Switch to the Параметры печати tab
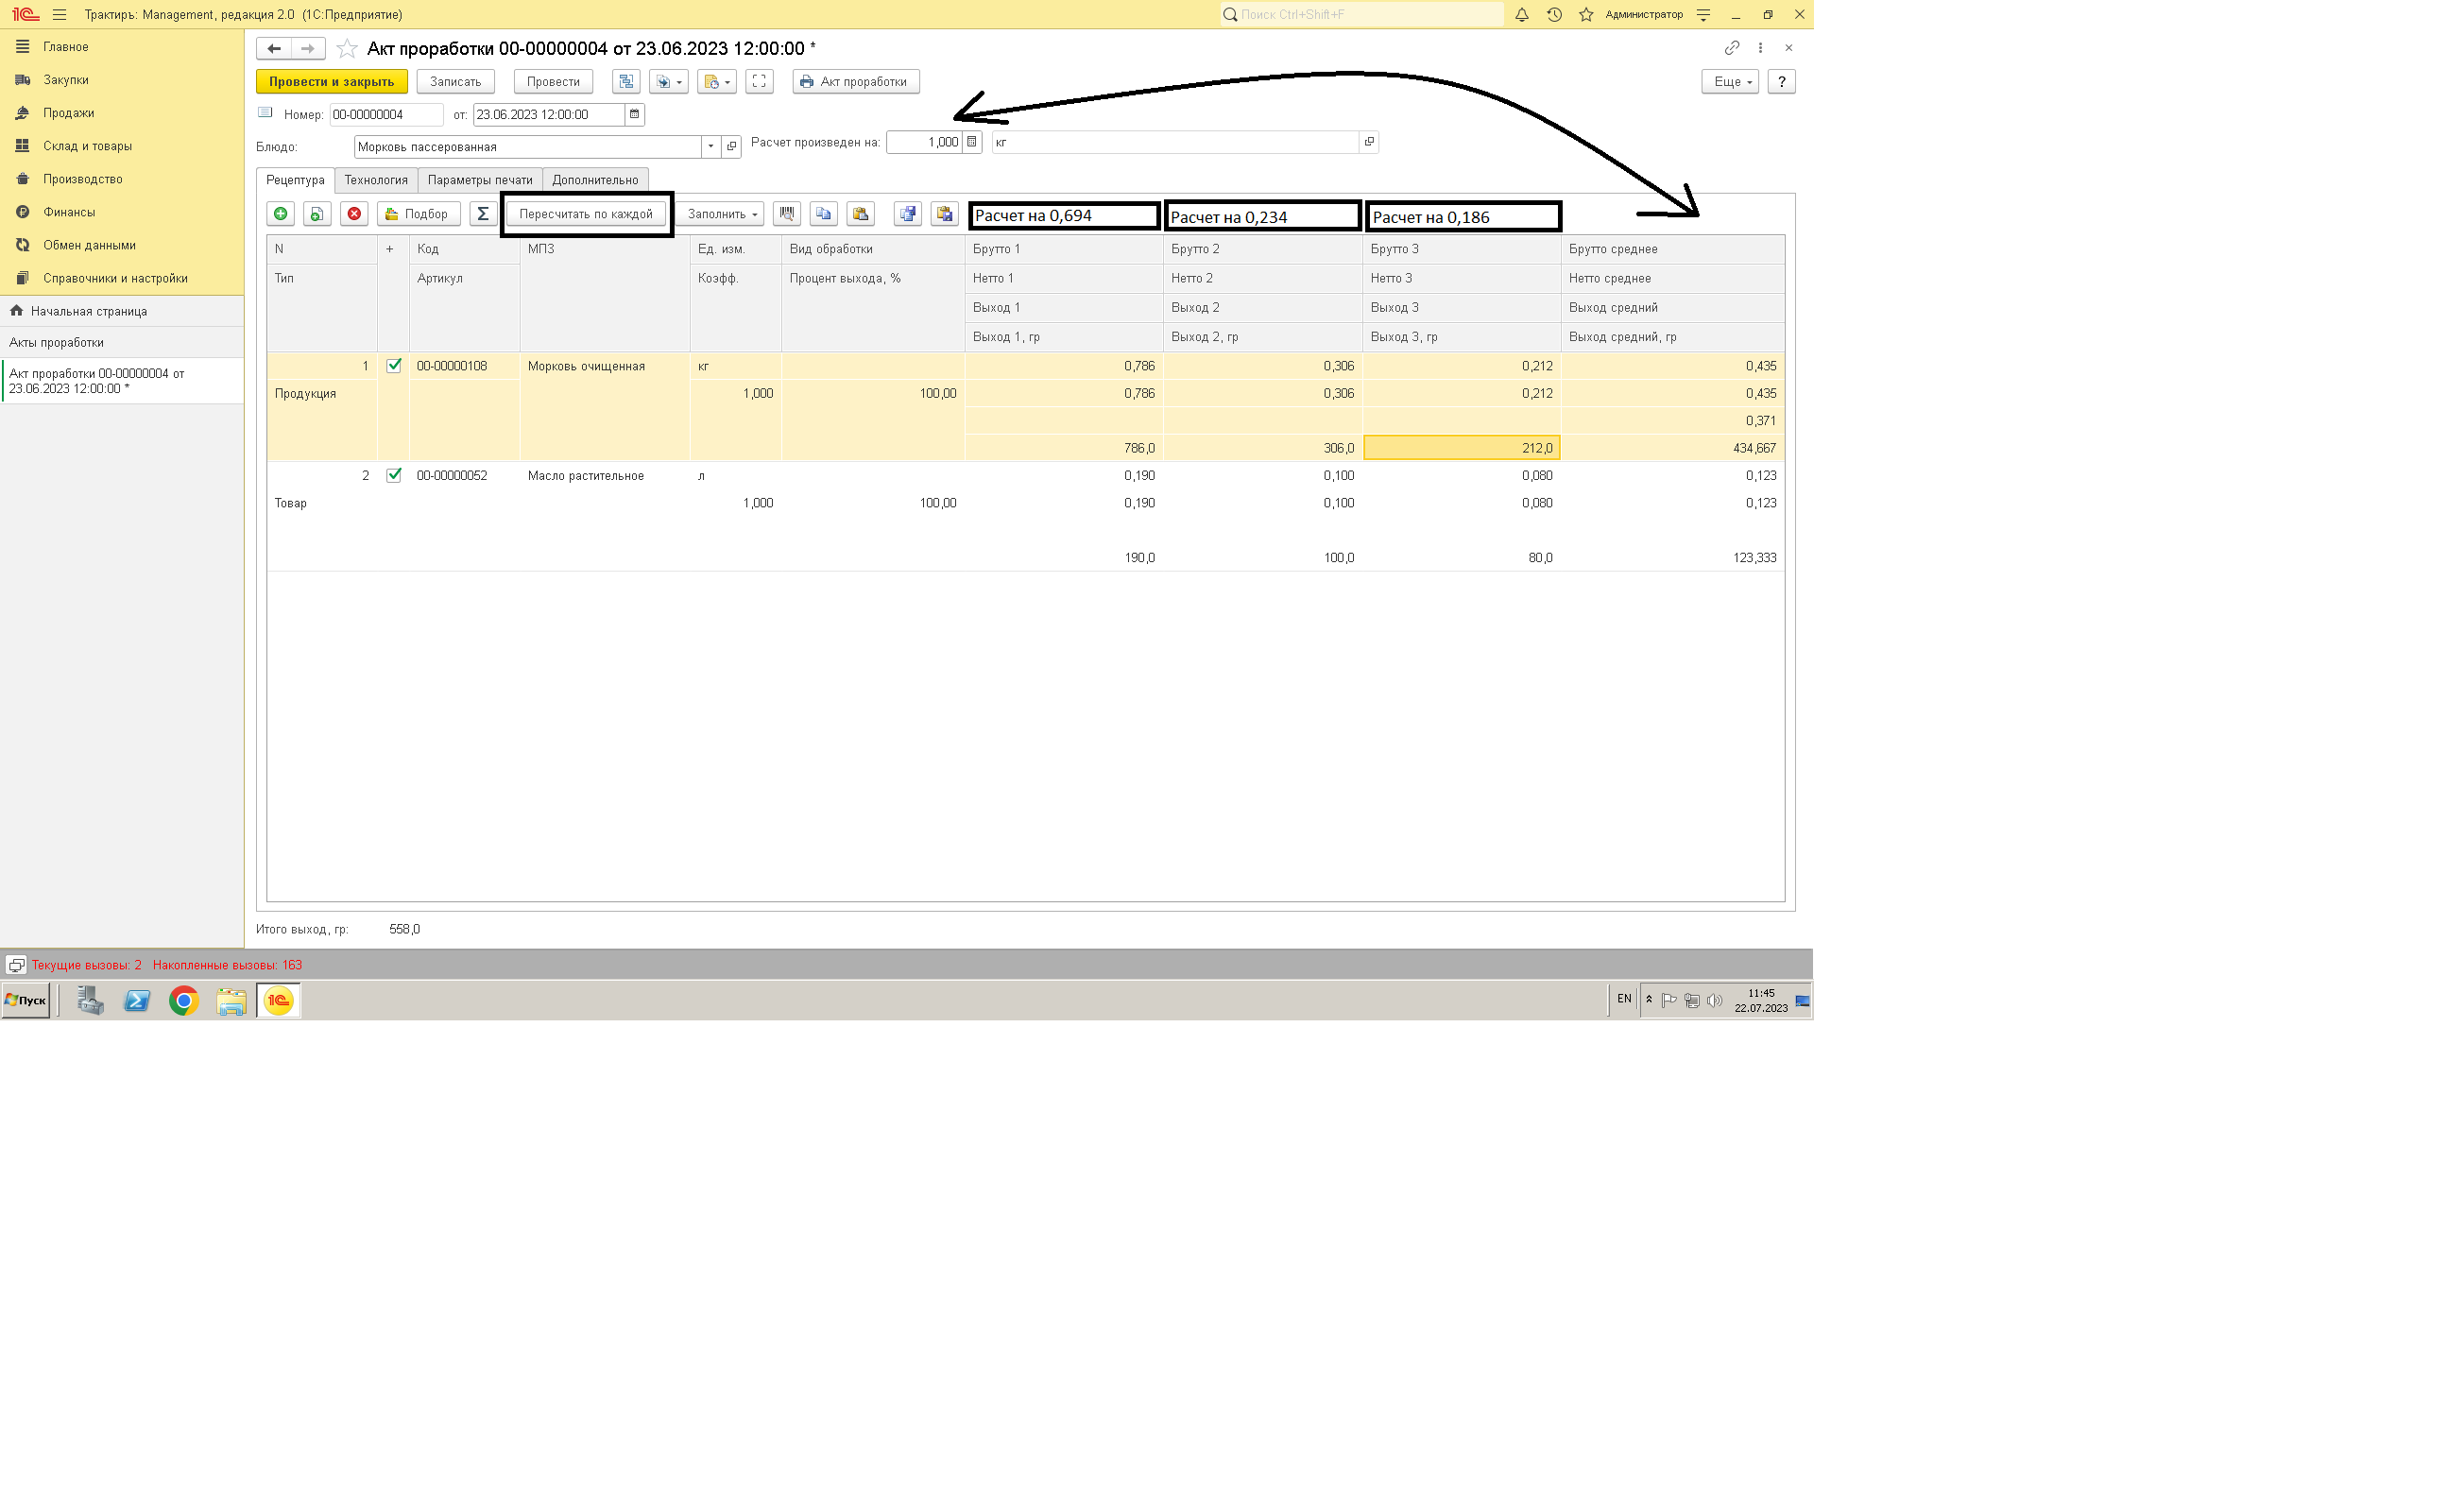2464x1489 pixels. pos(480,181)
